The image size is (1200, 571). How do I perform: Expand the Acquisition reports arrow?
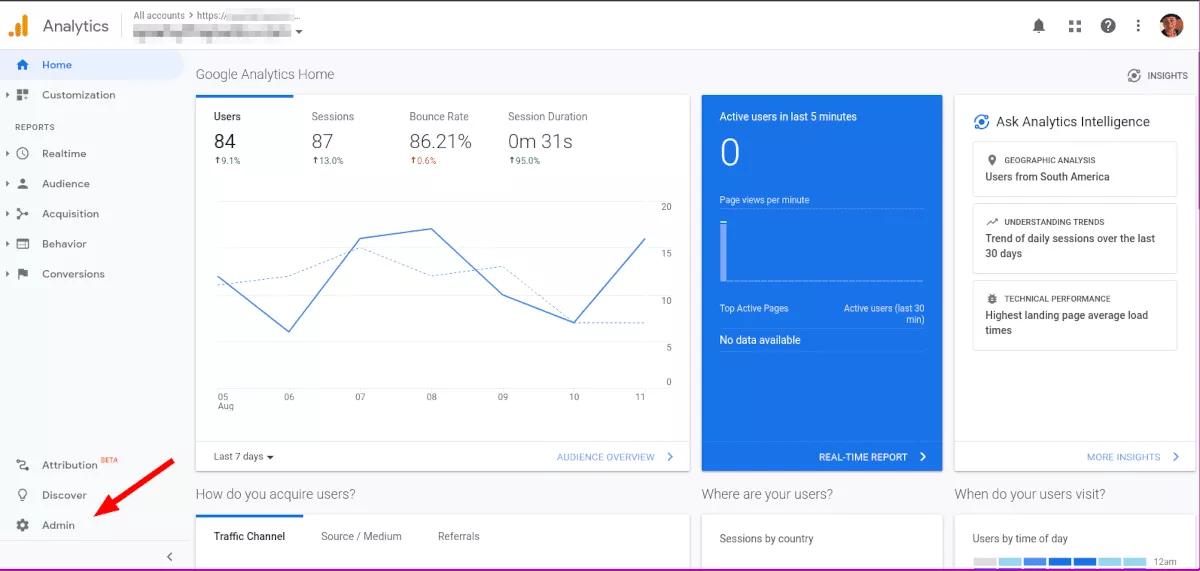8,214
